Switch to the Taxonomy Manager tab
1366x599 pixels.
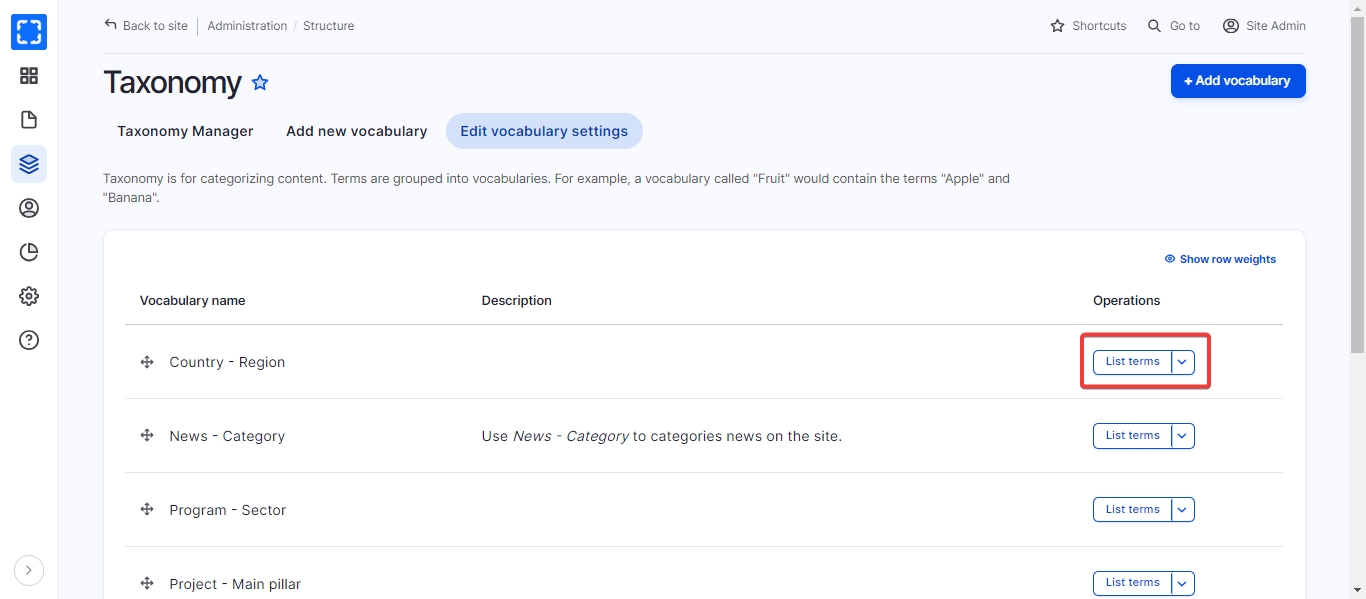[185, 131]
